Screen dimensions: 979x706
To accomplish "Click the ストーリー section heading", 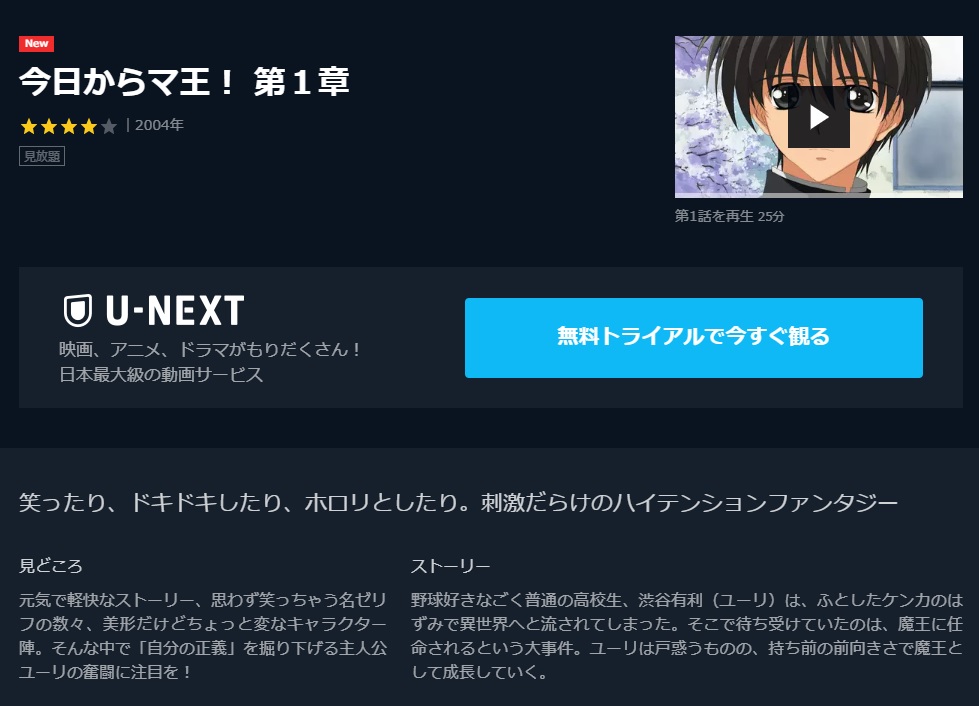I will click(x=450, y=566).
